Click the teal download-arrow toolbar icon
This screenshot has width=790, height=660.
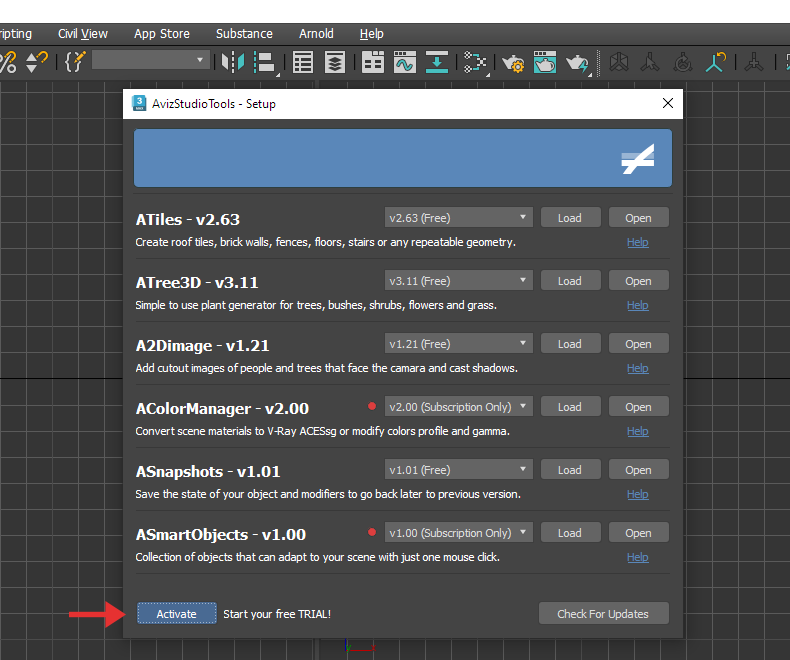(437, 62)
